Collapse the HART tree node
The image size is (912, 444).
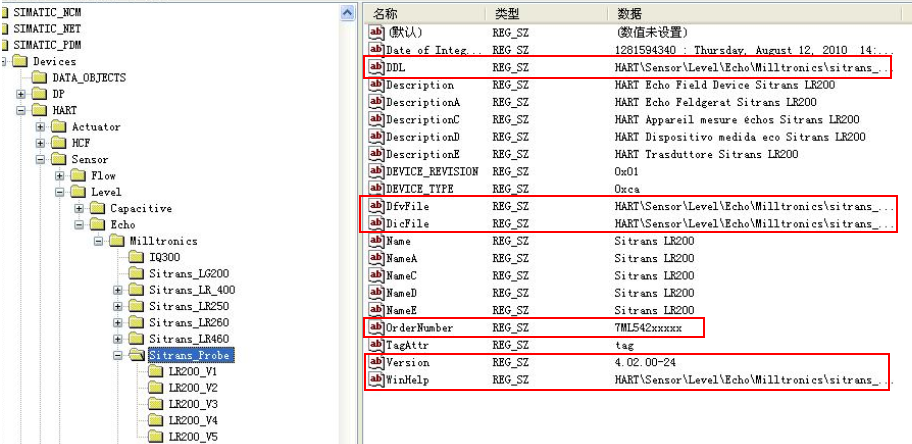pos(20,110)
